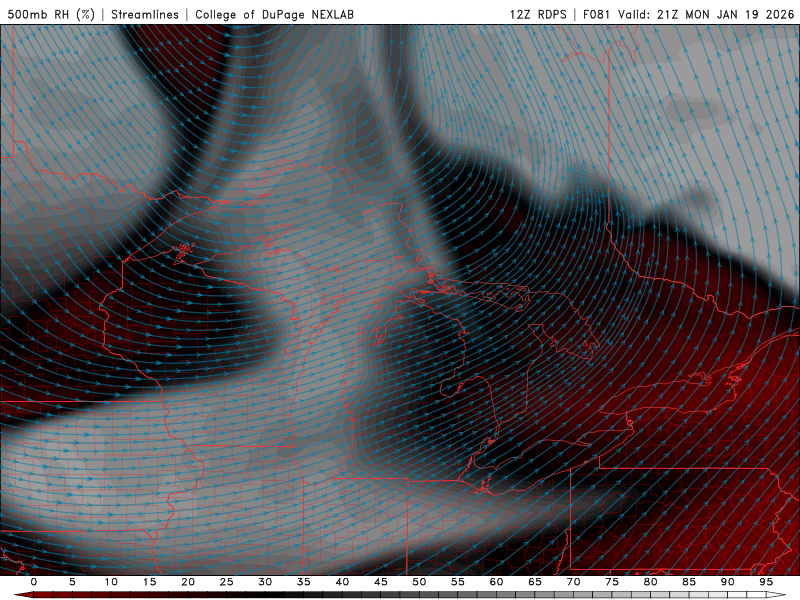Click the colorbar scale label '80'

tap(650, 582)
